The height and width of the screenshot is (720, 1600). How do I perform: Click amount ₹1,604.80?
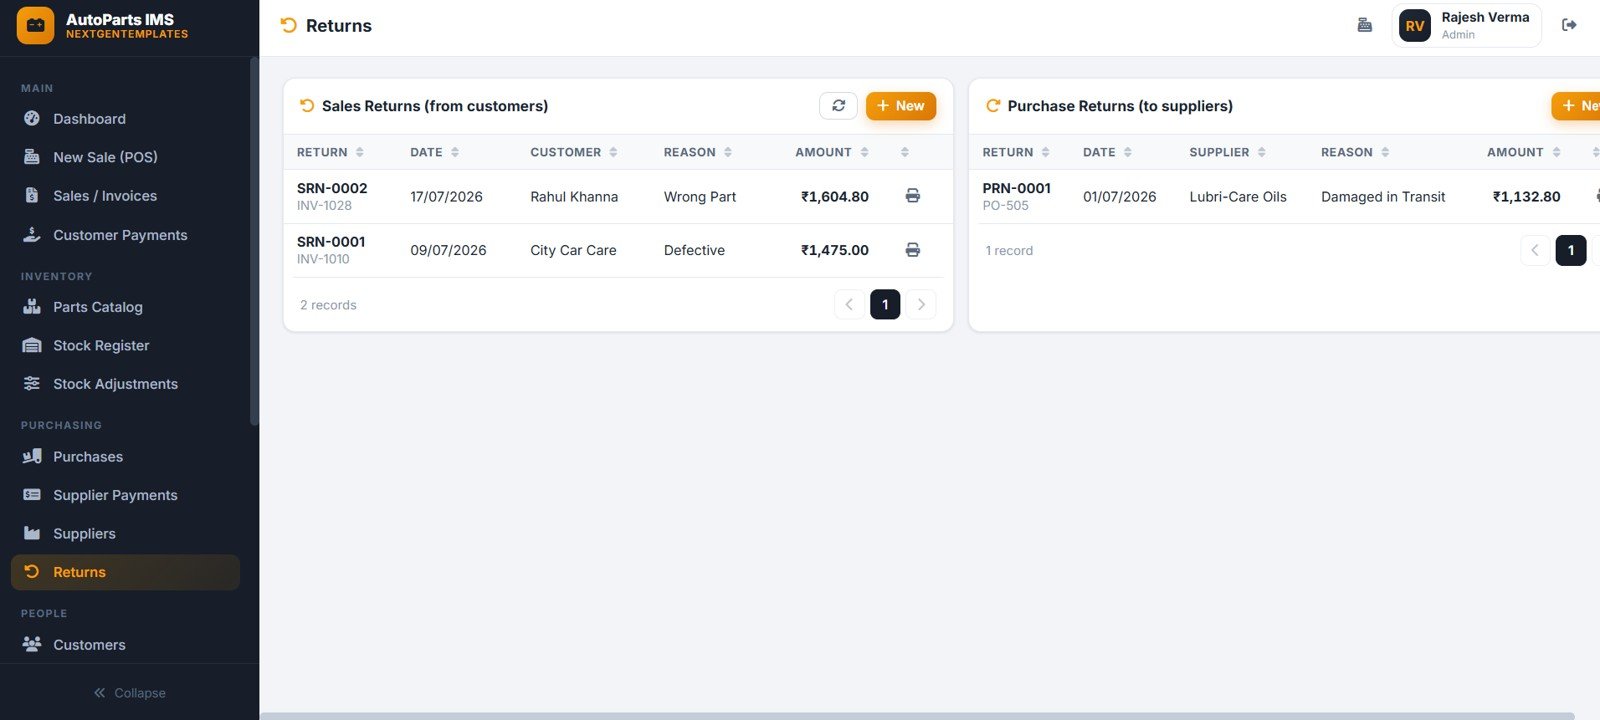[x=835, y=197]
